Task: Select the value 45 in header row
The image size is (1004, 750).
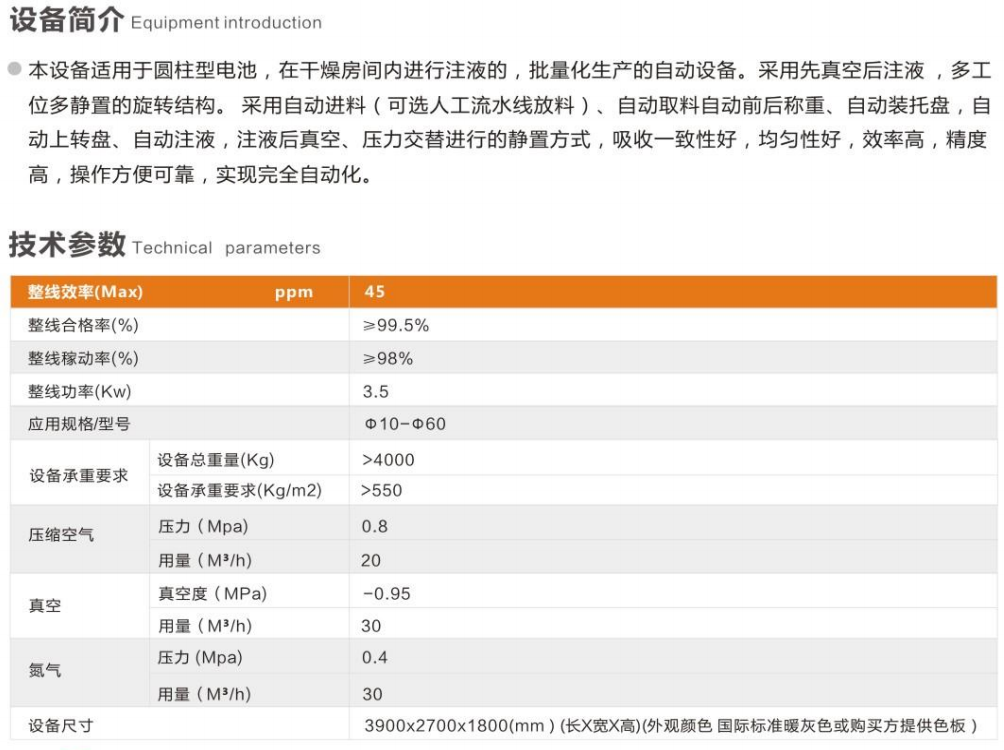Action: point(375,292)
